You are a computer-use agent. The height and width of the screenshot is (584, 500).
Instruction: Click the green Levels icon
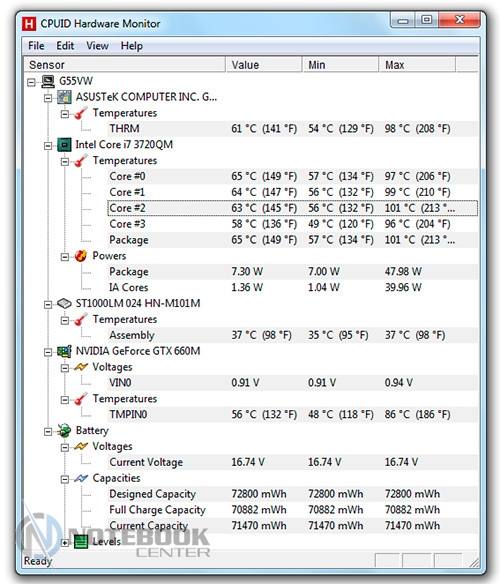[x=81, y=542]
